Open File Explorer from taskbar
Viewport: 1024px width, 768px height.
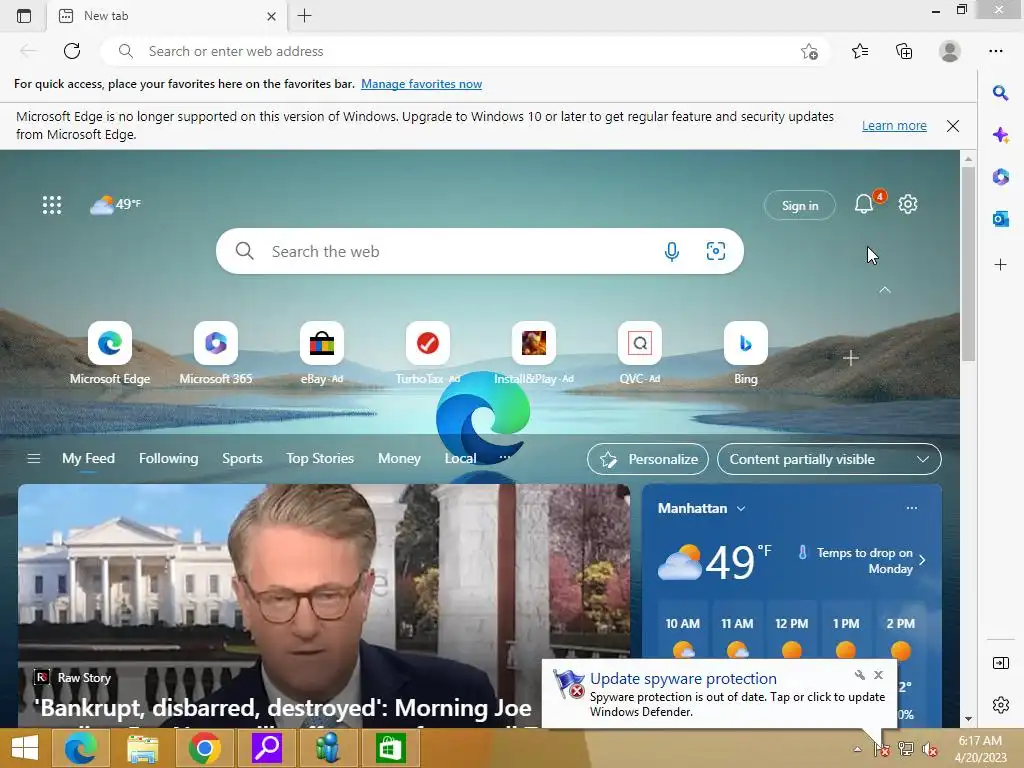point(142,748)
